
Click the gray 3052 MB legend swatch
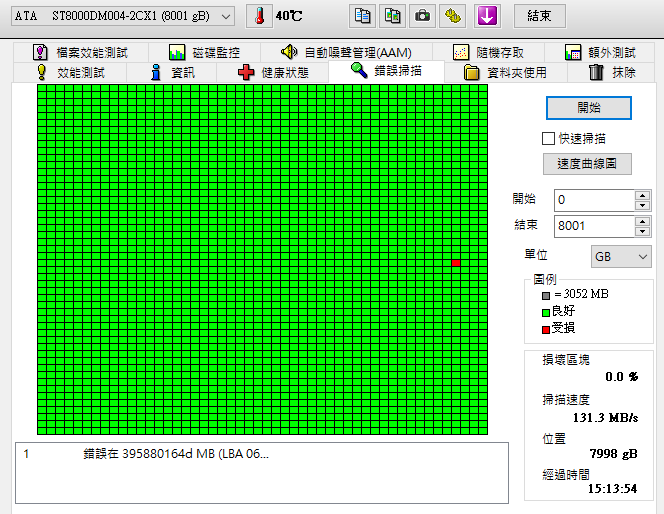coord(546,296)
